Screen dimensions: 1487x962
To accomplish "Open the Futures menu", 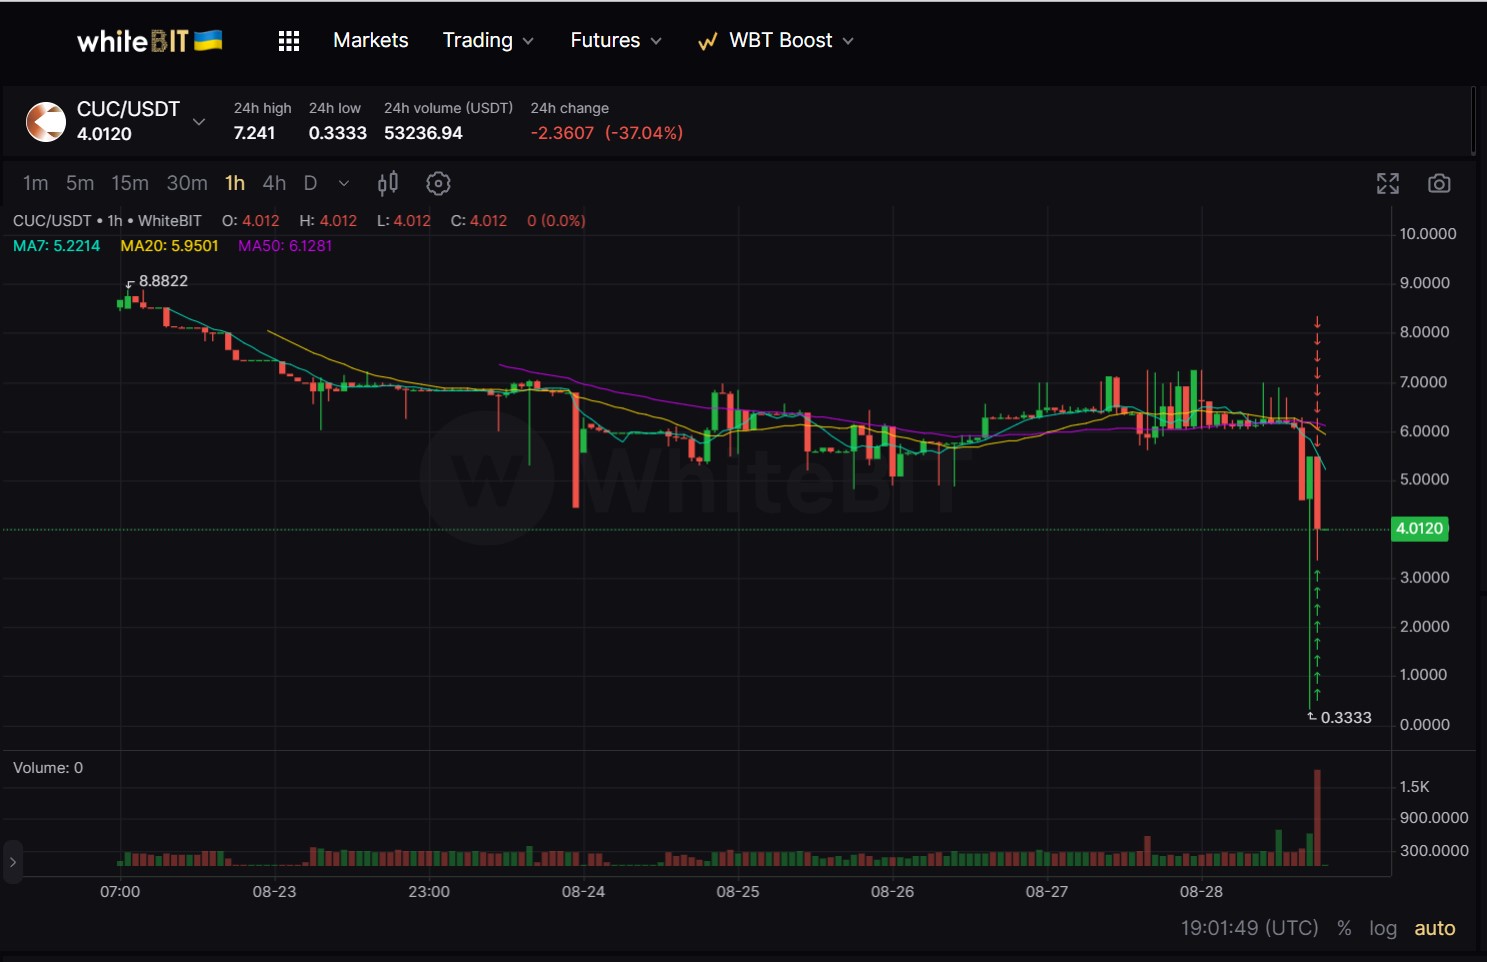I will pos(615,41).
